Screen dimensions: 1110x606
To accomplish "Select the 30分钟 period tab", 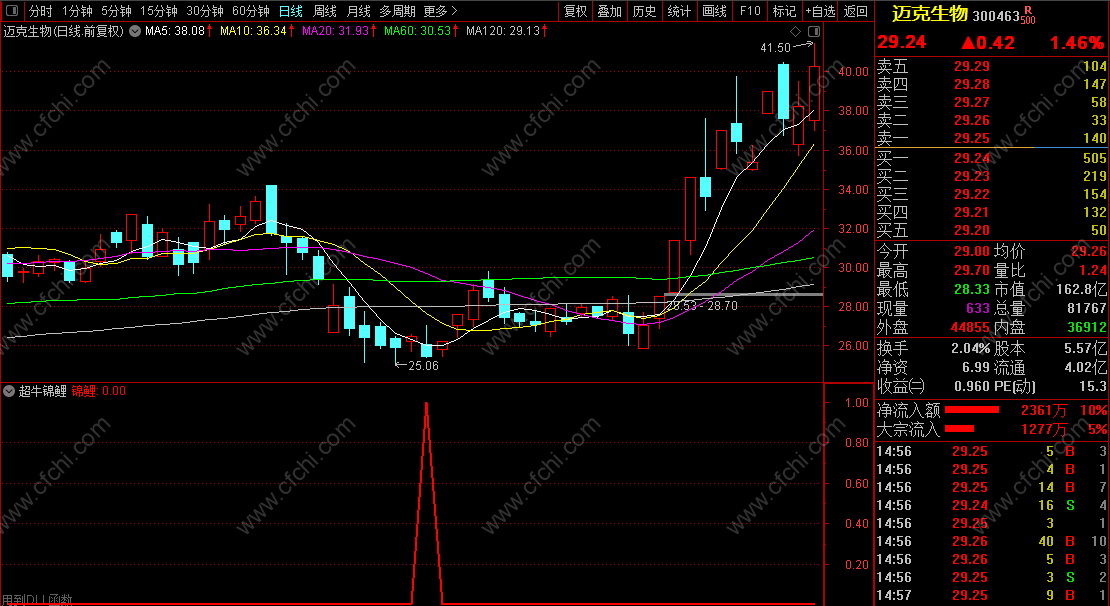I will (x=205, y=11).
